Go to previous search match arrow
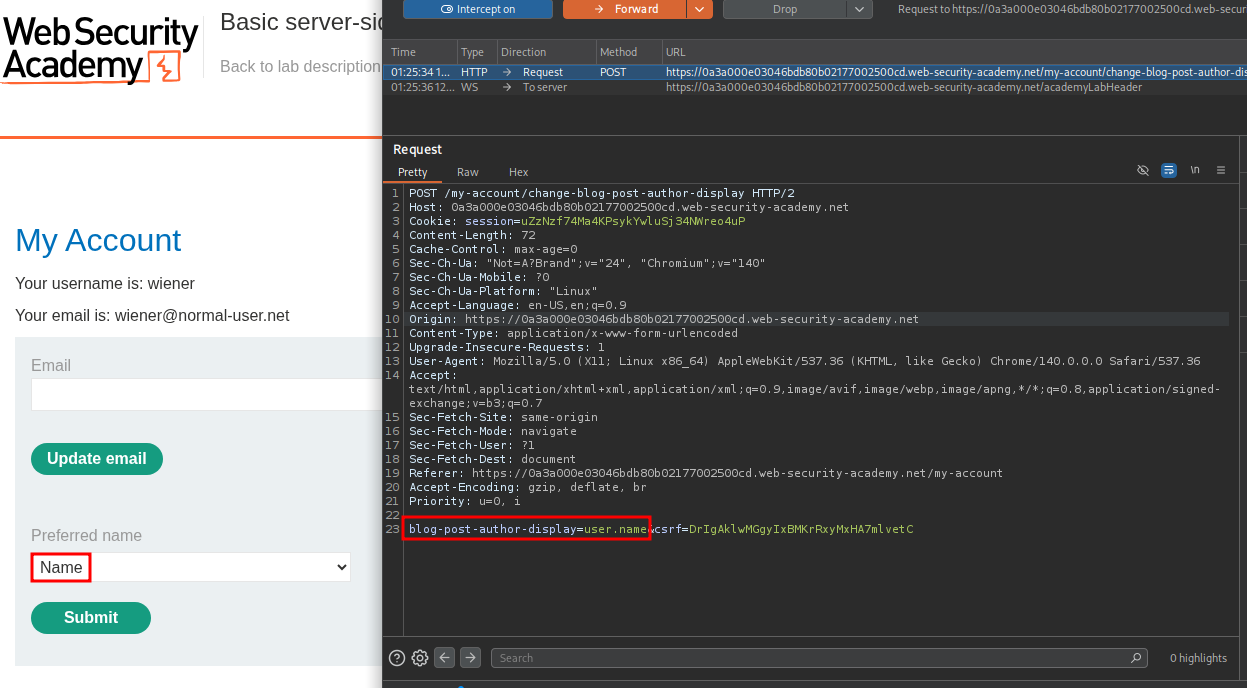 point(445,658)
